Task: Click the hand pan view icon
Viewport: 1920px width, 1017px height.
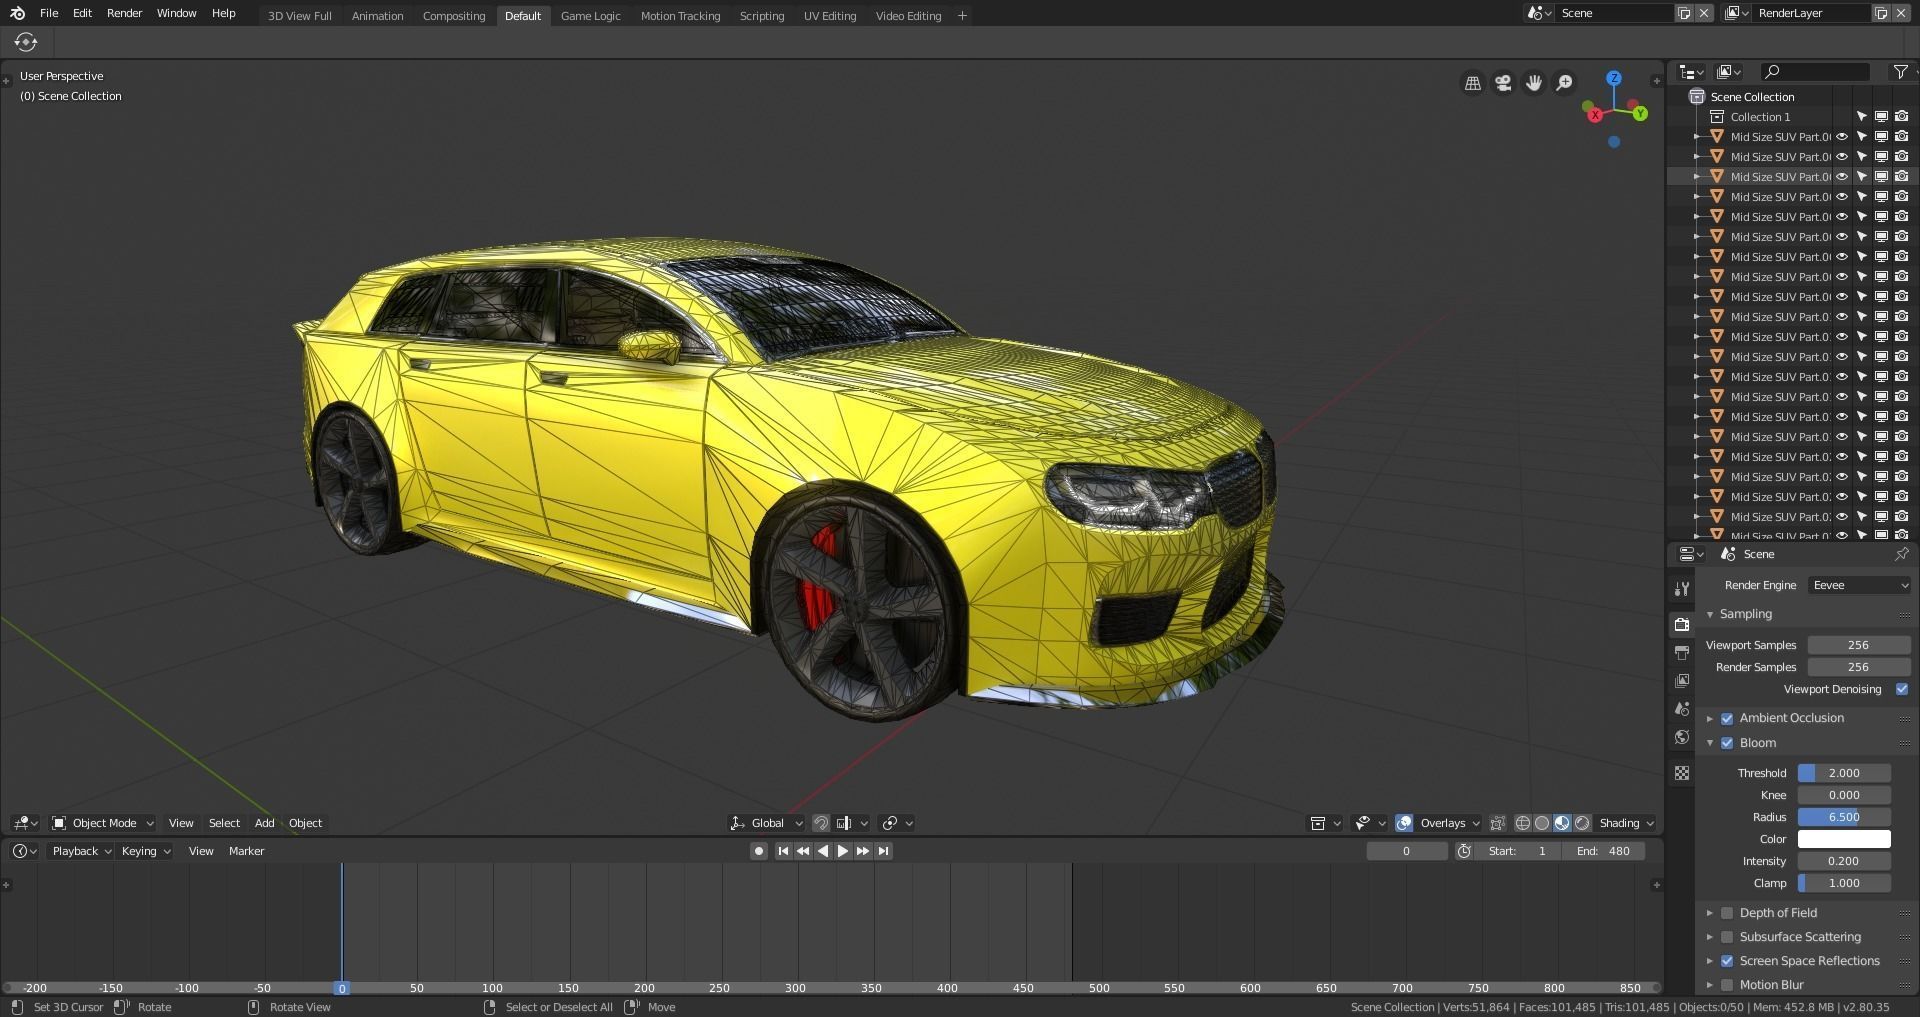Action: (1534, 83)
